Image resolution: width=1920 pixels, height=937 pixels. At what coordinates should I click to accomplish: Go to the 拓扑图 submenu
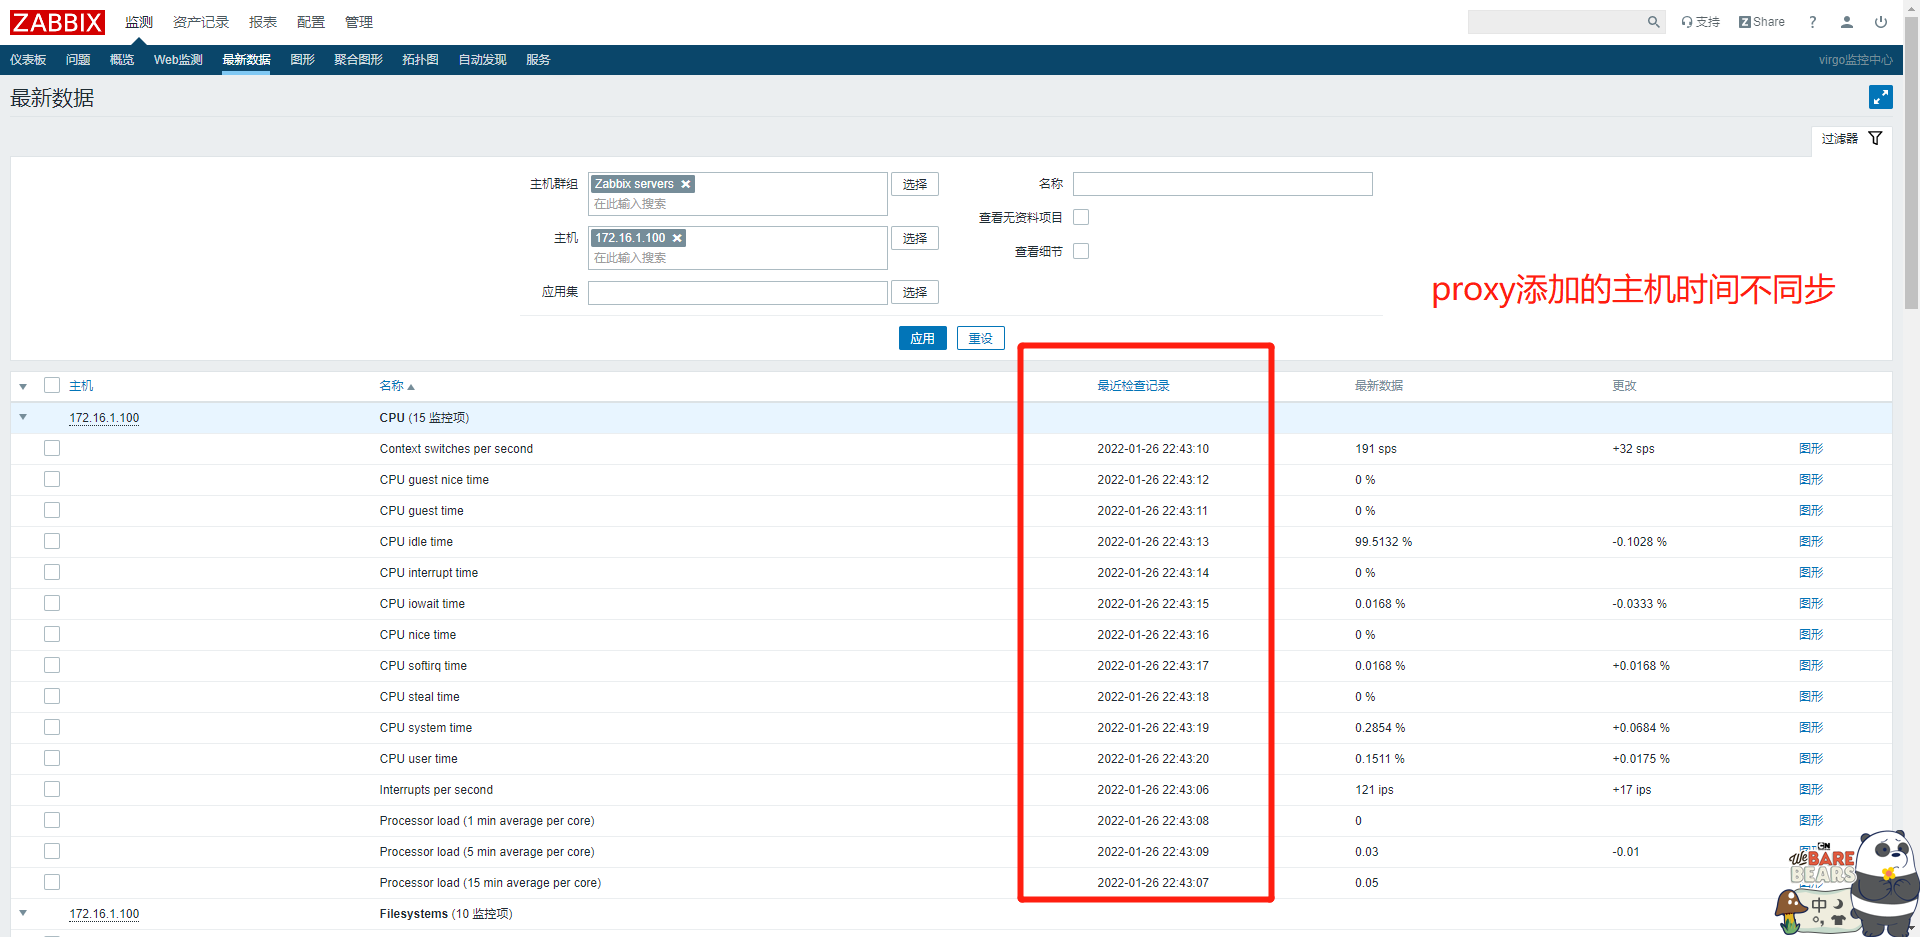(420, 60)
